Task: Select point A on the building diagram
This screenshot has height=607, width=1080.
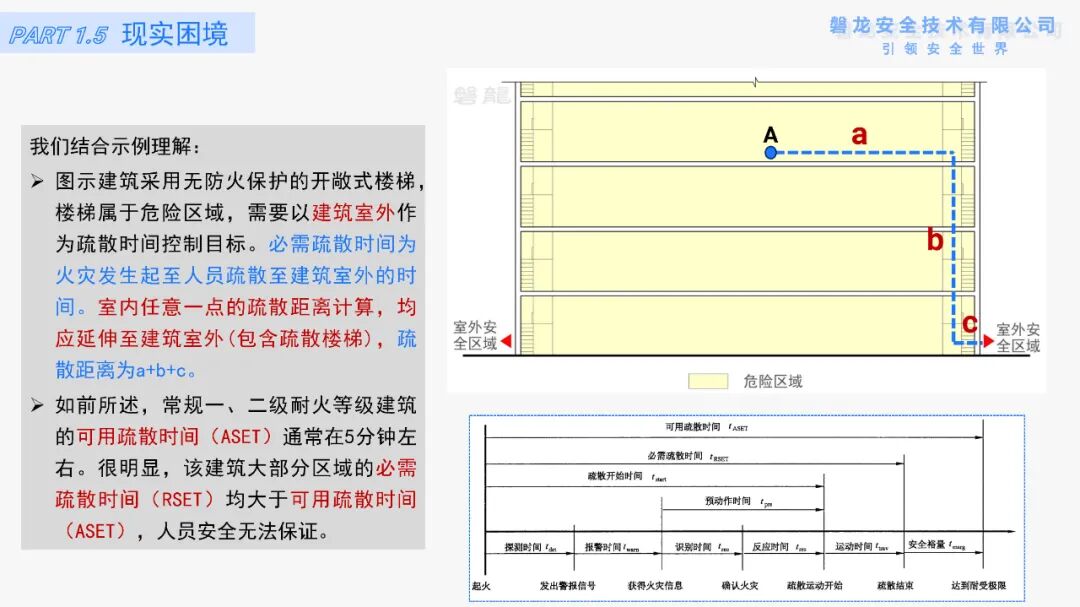Action: tap(770, 152)
